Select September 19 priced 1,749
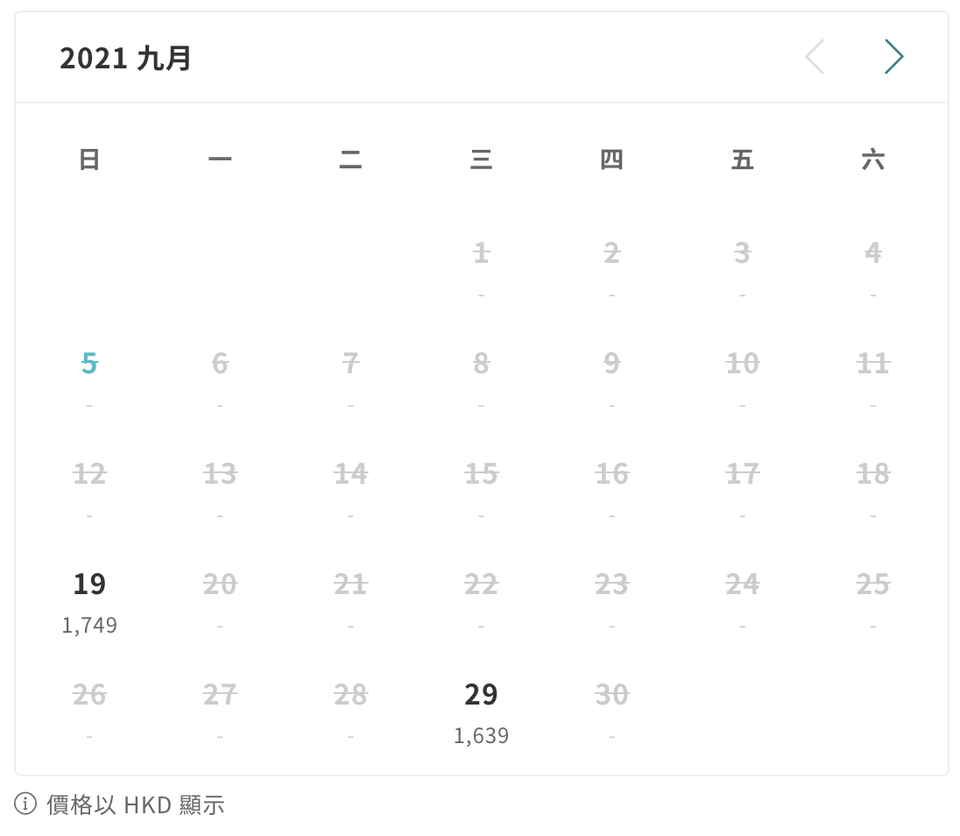 click(x=89, y=600)
